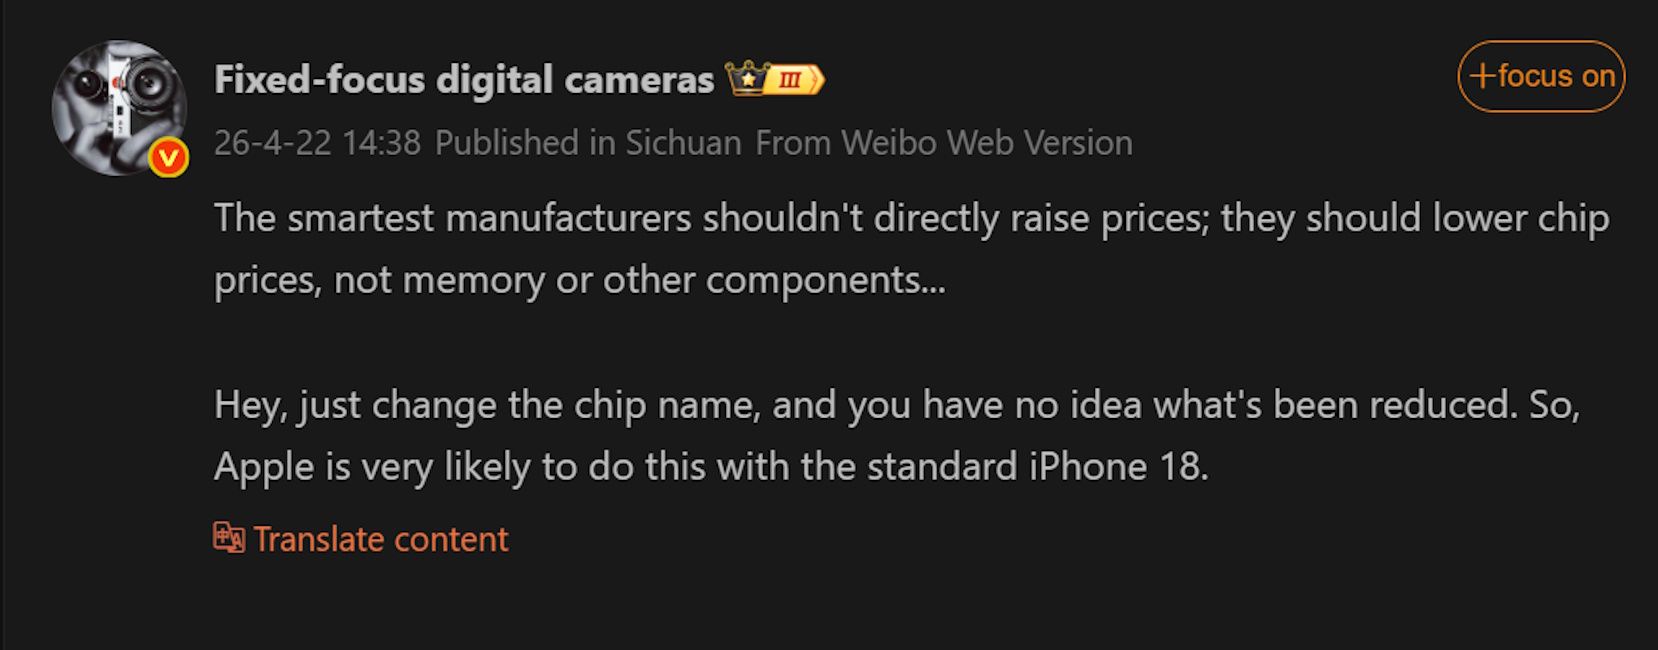Viewport: 1658px width, 650px height.
Task: Click the red Roman numeral III on the badge
Action: [x=790, y=77]
